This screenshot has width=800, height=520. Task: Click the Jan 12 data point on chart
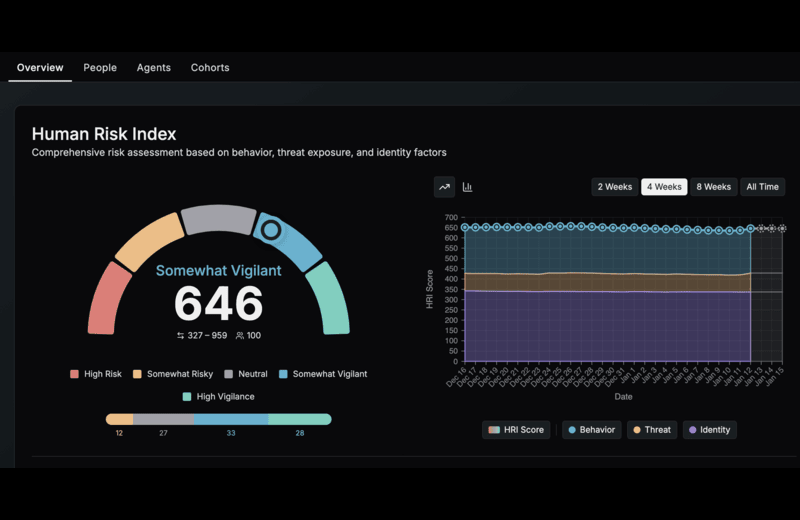[x=750, y=229]
